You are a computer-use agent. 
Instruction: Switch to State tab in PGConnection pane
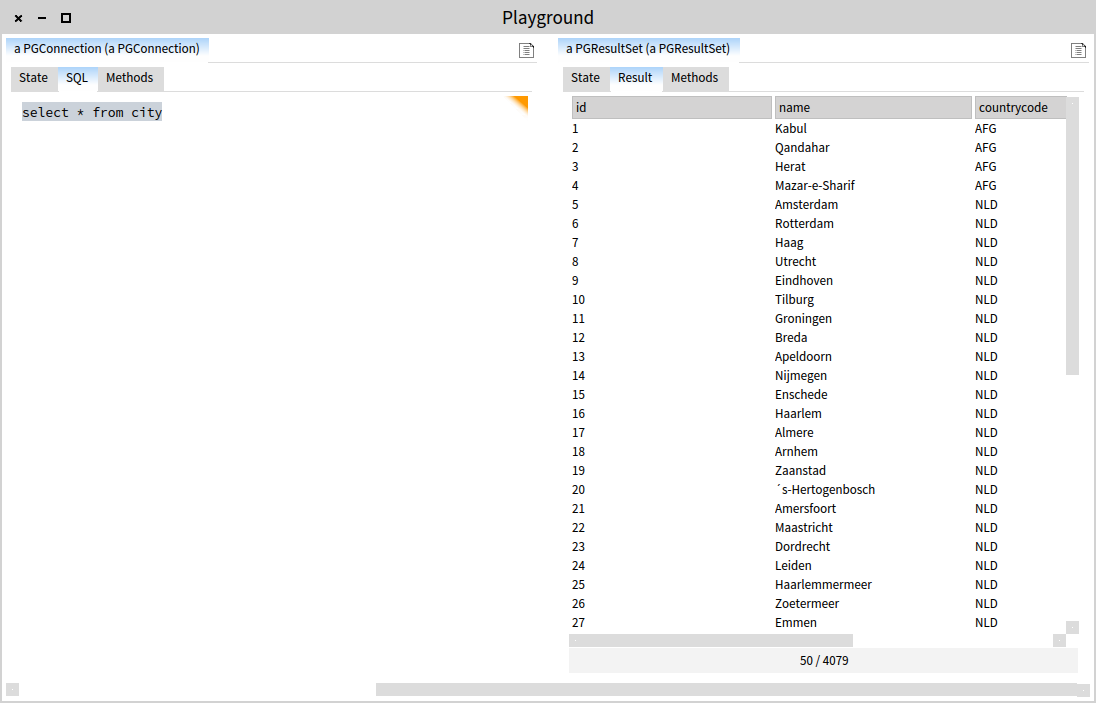tap(34, 78)
